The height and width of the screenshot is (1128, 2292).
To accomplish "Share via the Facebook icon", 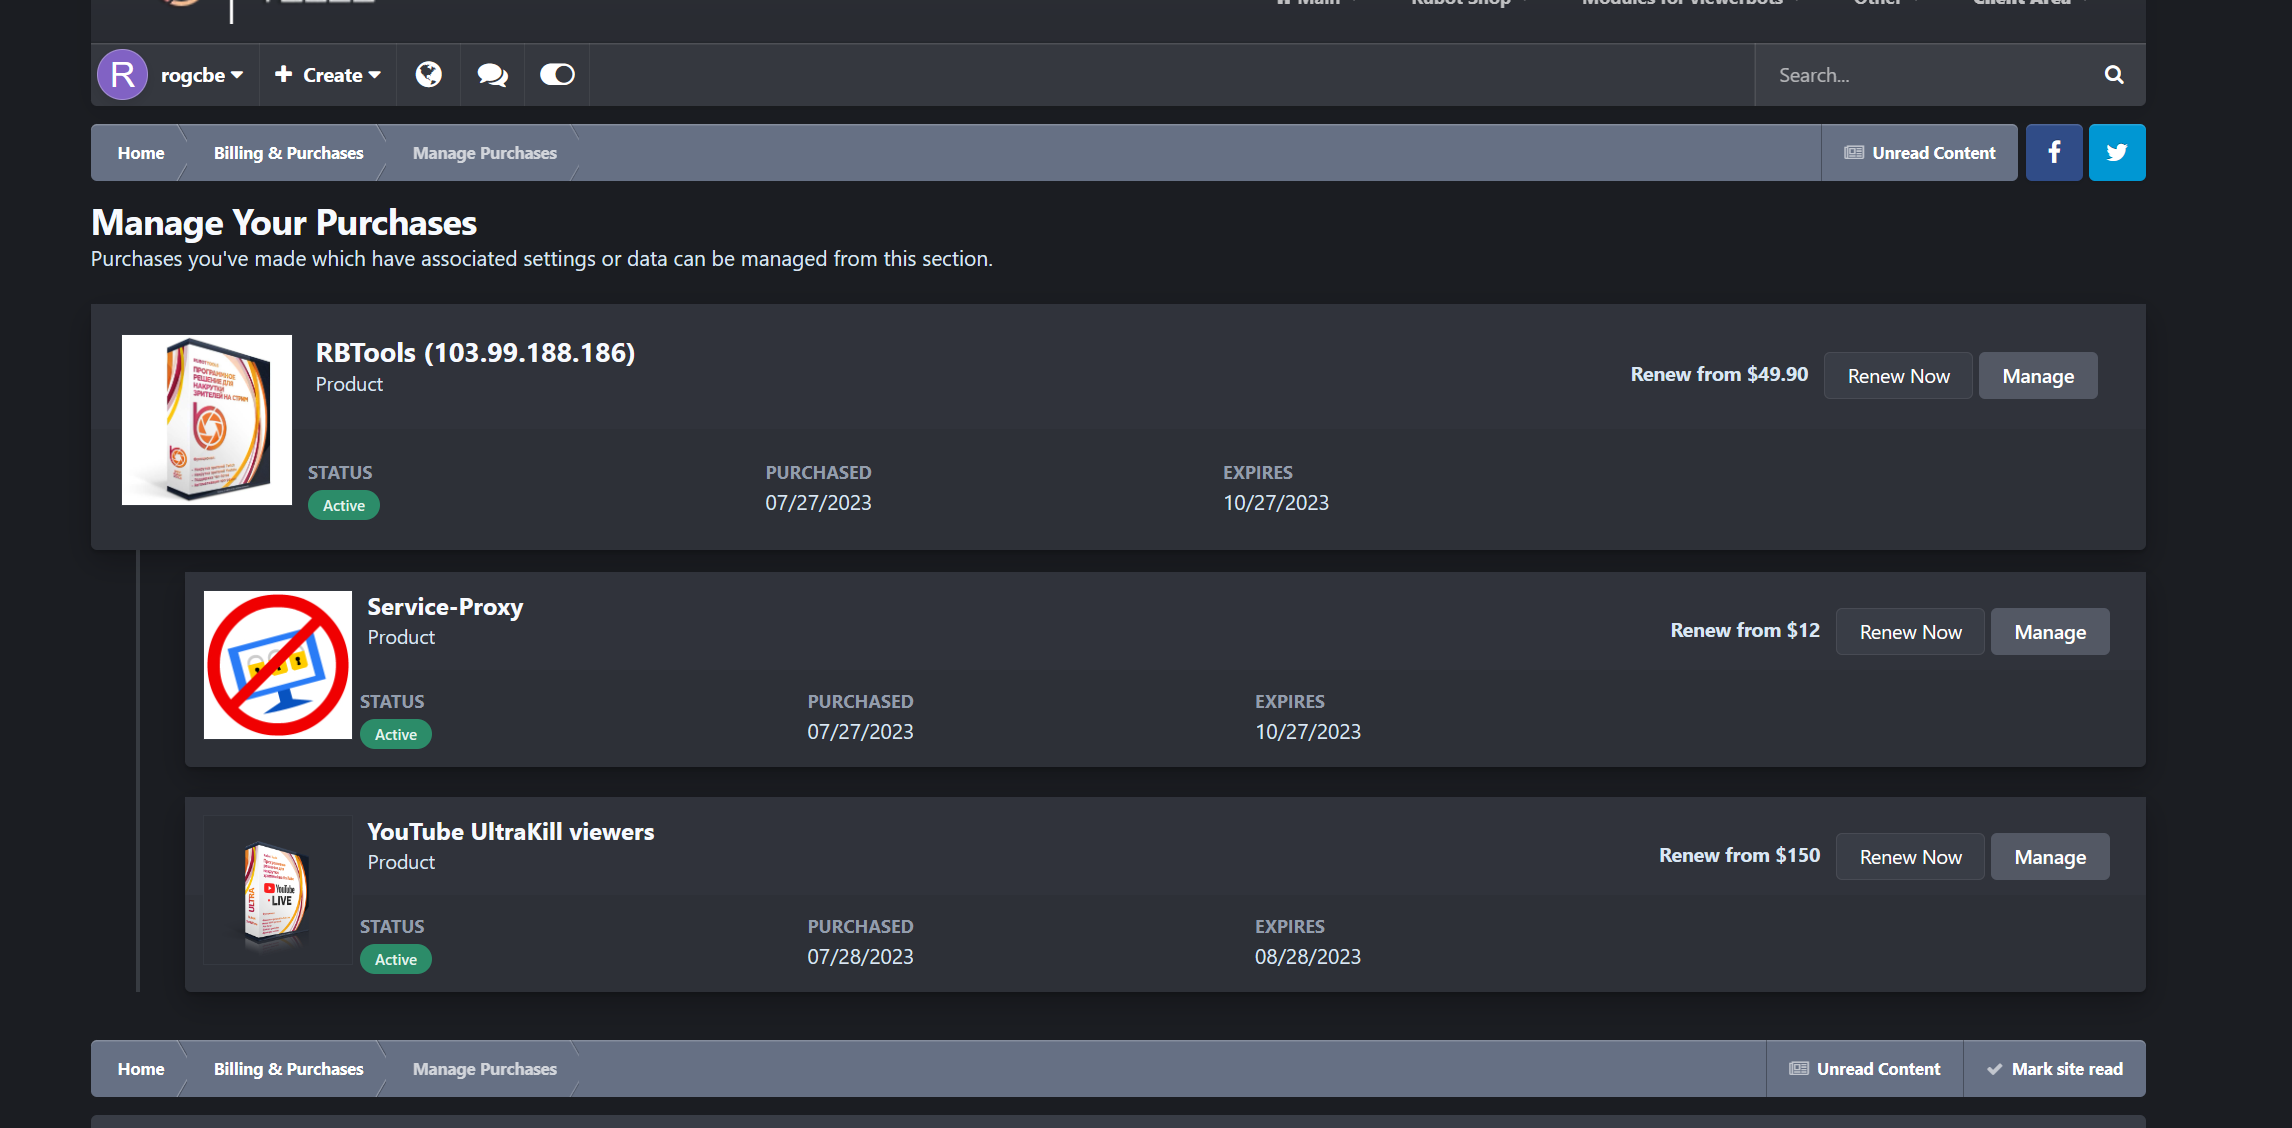I will (2053, 153).
